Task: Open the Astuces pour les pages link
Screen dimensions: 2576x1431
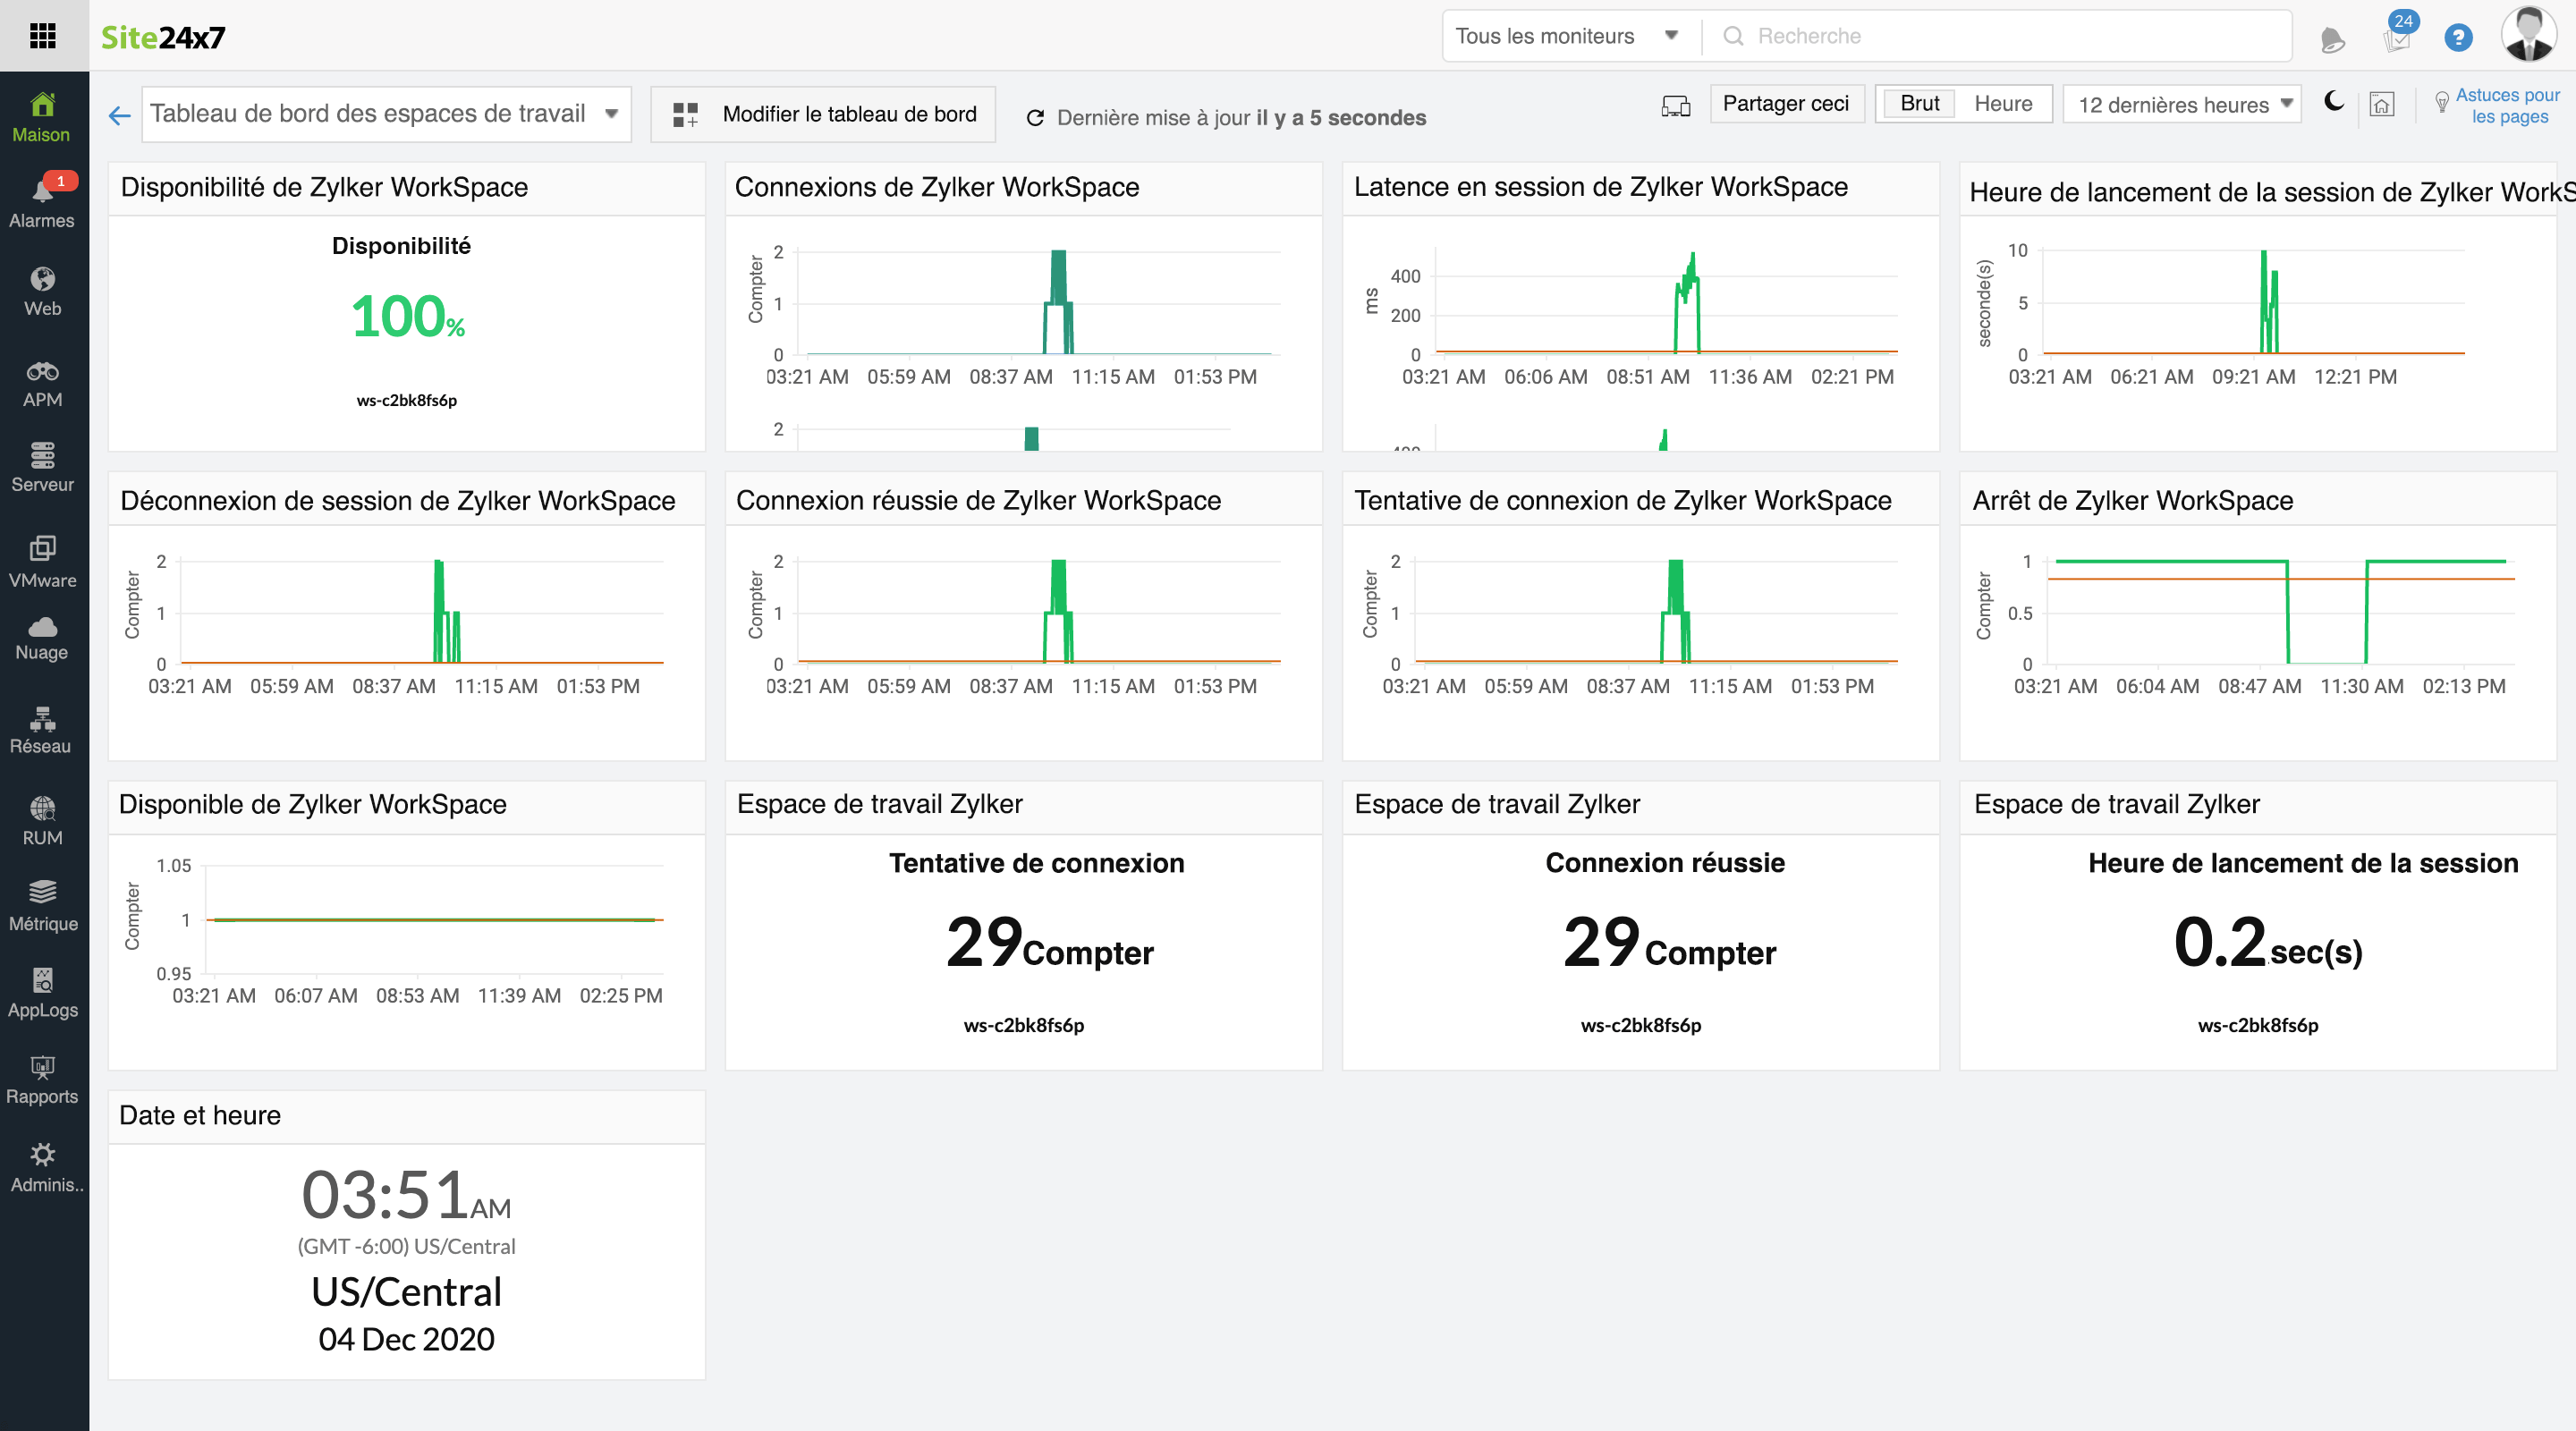Action: 2508,105
